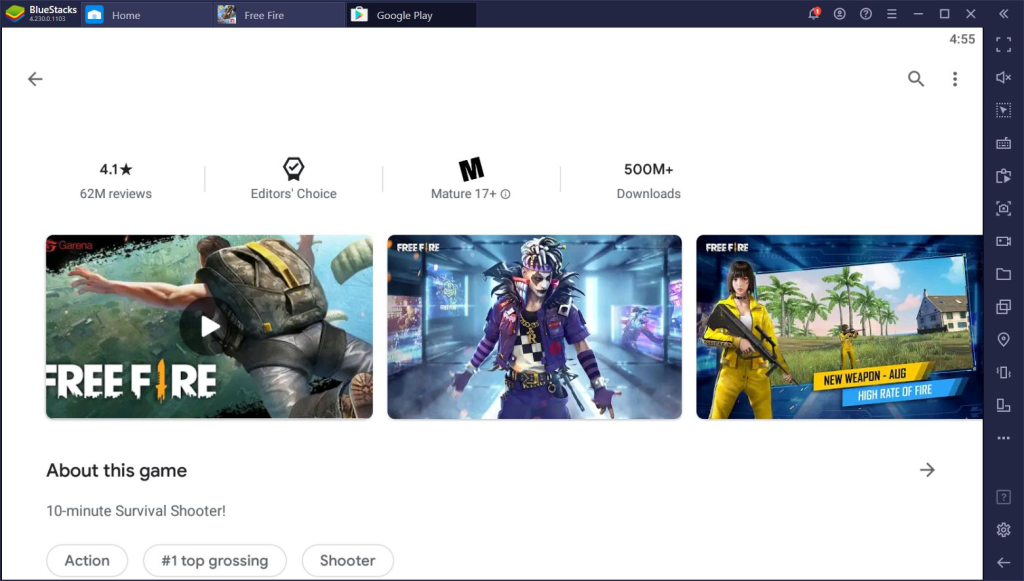Toggle fullscreen mode from the sidebar
The height and width of the screenshot is (581, 1024).
click(x=1003, y=45)
